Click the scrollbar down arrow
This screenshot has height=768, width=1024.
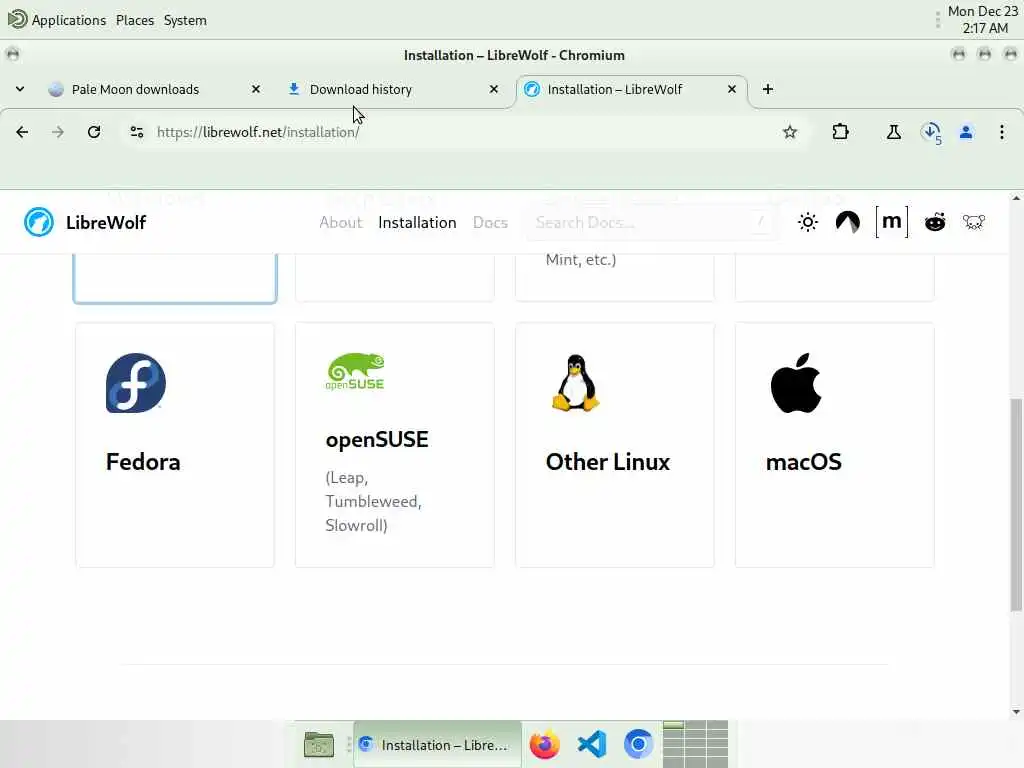click(x=1016, y=712)
